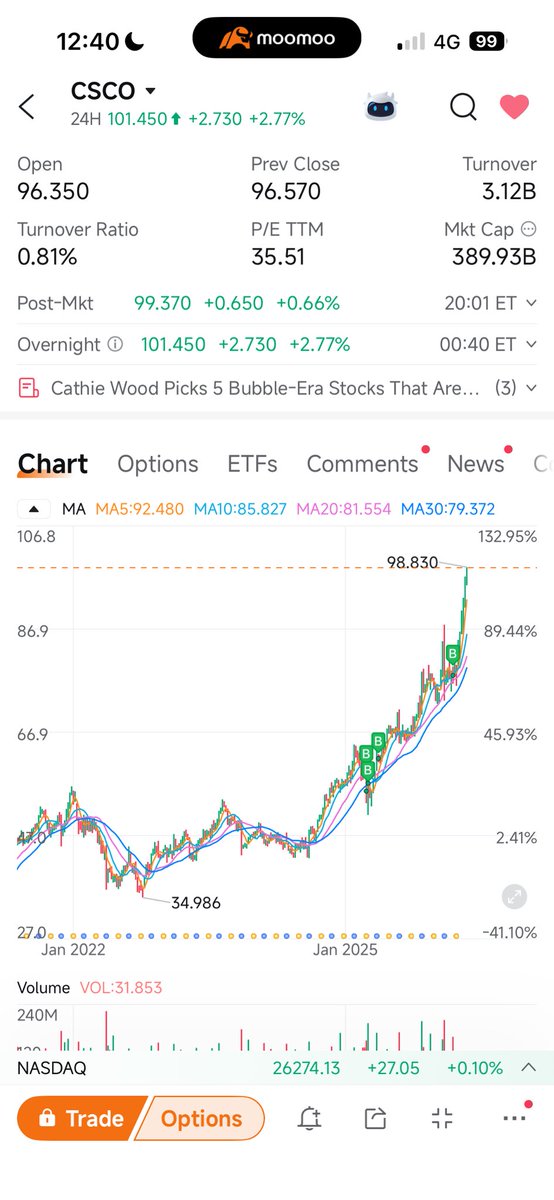Image resolution: width=554 pixels, height=1200 pixels.
Task: Tap the Turnover Ratio 0.81% value
Action: pyautogui.click(x=47, y=257)
